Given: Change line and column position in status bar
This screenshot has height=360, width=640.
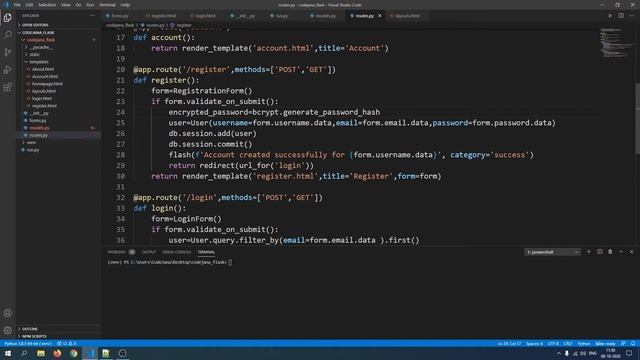Looking at the screenshot, I should [x=509, y=344].
